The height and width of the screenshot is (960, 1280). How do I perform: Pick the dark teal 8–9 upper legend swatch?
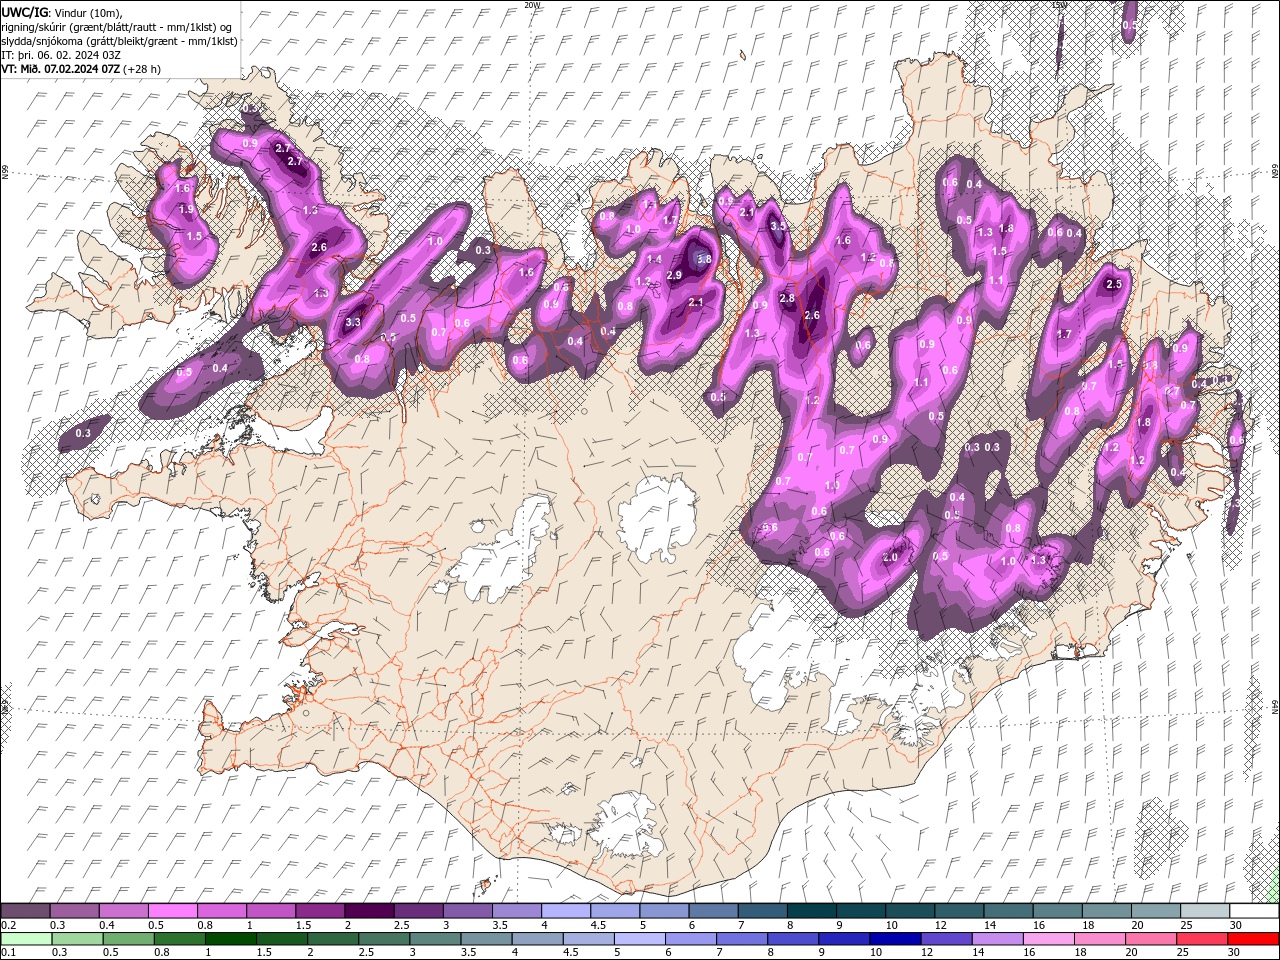pyautogui.click(x=811, y=911)
